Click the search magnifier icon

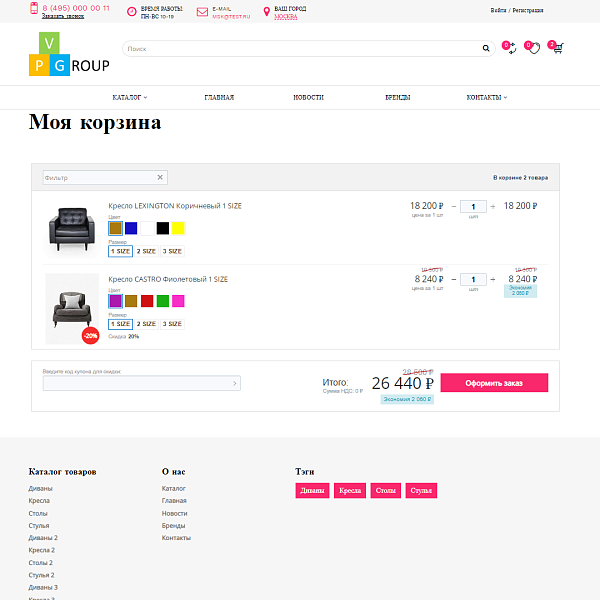coord(486,48)
